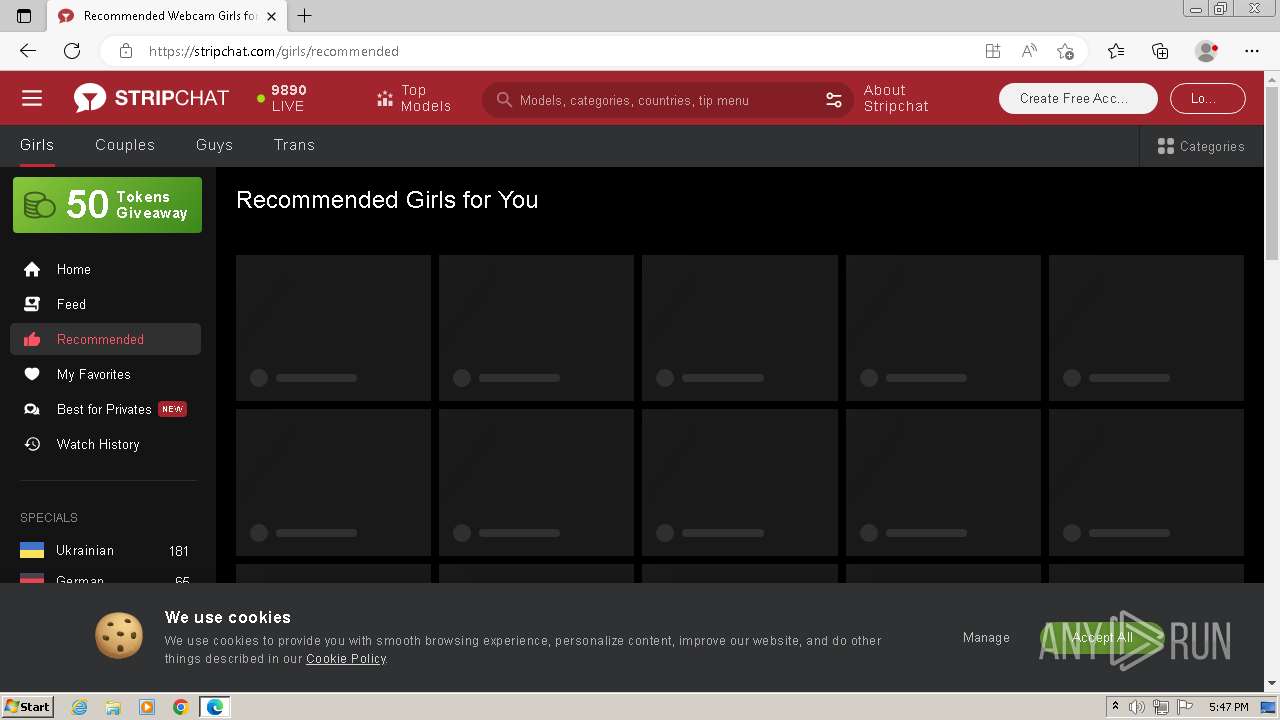1280x720 pixels.
Task: Click the Stripchat logo
Action: [x=151, y=98]
